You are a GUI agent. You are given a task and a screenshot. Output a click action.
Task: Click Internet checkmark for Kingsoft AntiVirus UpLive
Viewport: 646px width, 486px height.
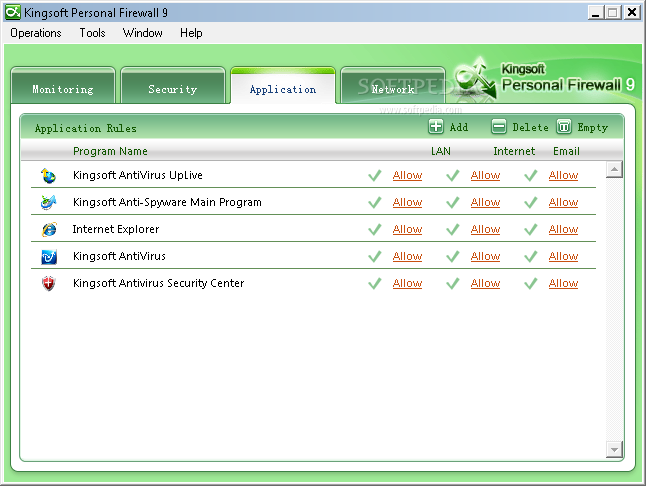click(452, 175)
